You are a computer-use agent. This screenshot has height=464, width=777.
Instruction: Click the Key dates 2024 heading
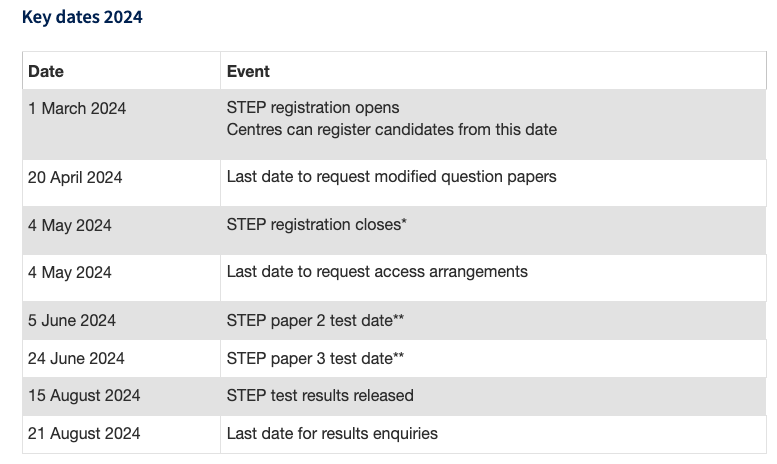(x=82, y=17)
